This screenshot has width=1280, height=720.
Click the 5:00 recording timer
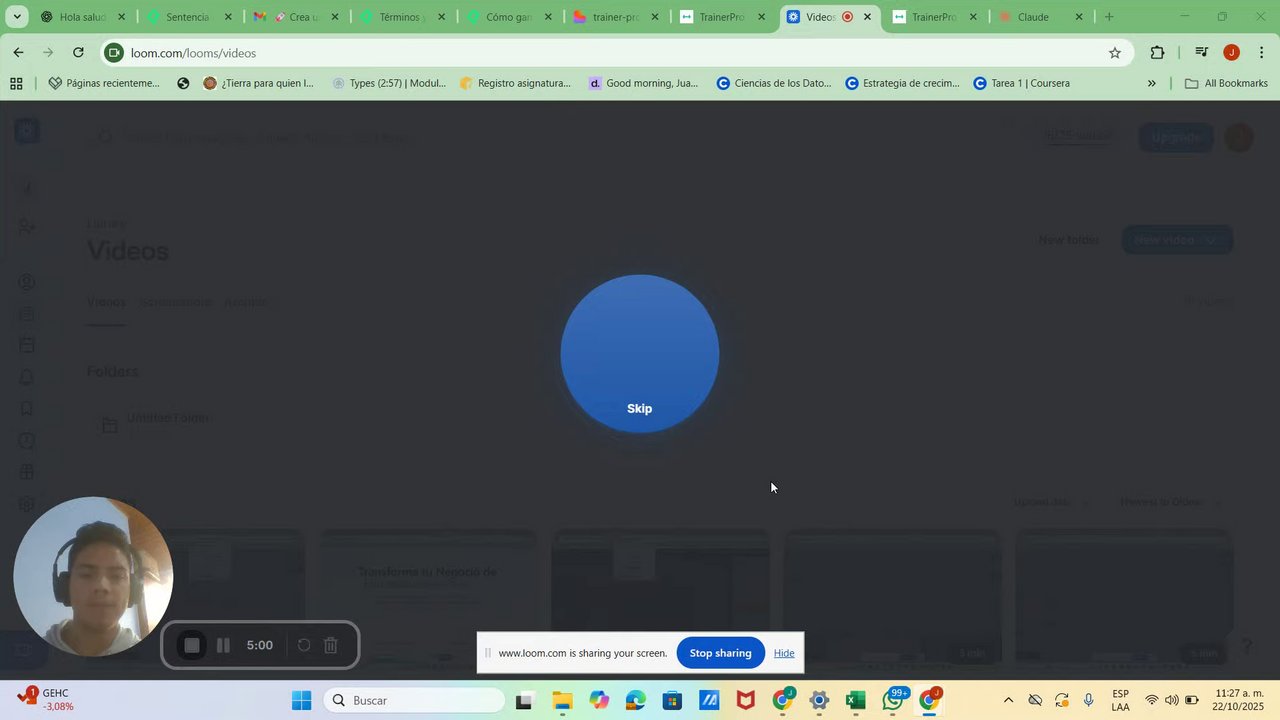260,645
